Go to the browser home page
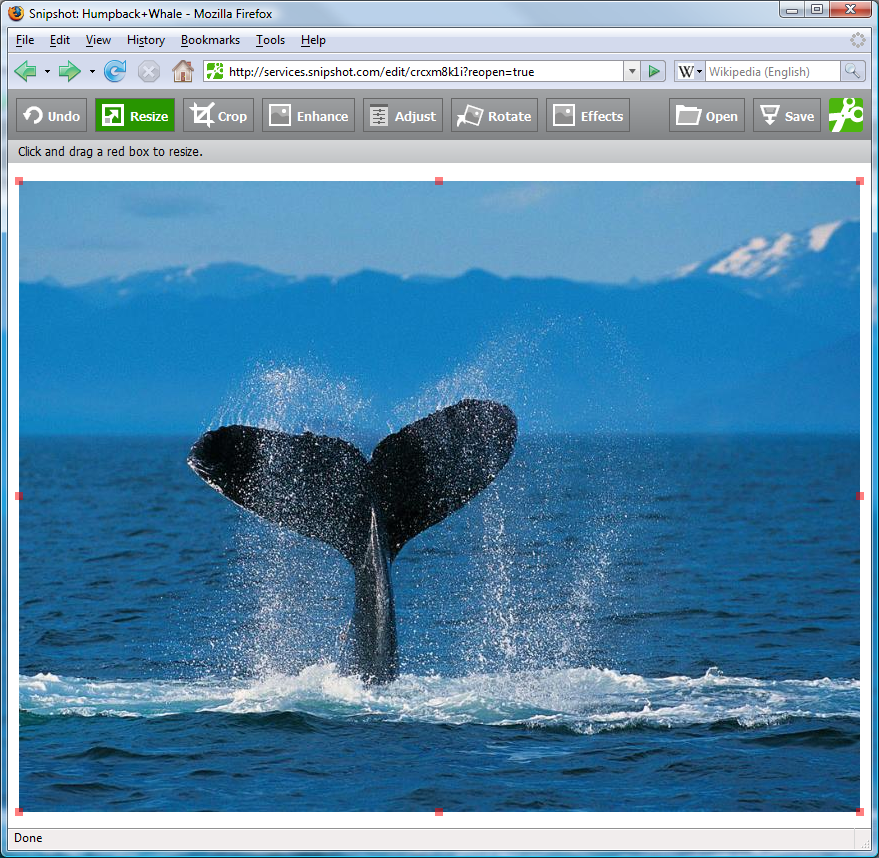The width and height of the screenshot is (879, 858). pyautogui.click(x=182, y=71)
